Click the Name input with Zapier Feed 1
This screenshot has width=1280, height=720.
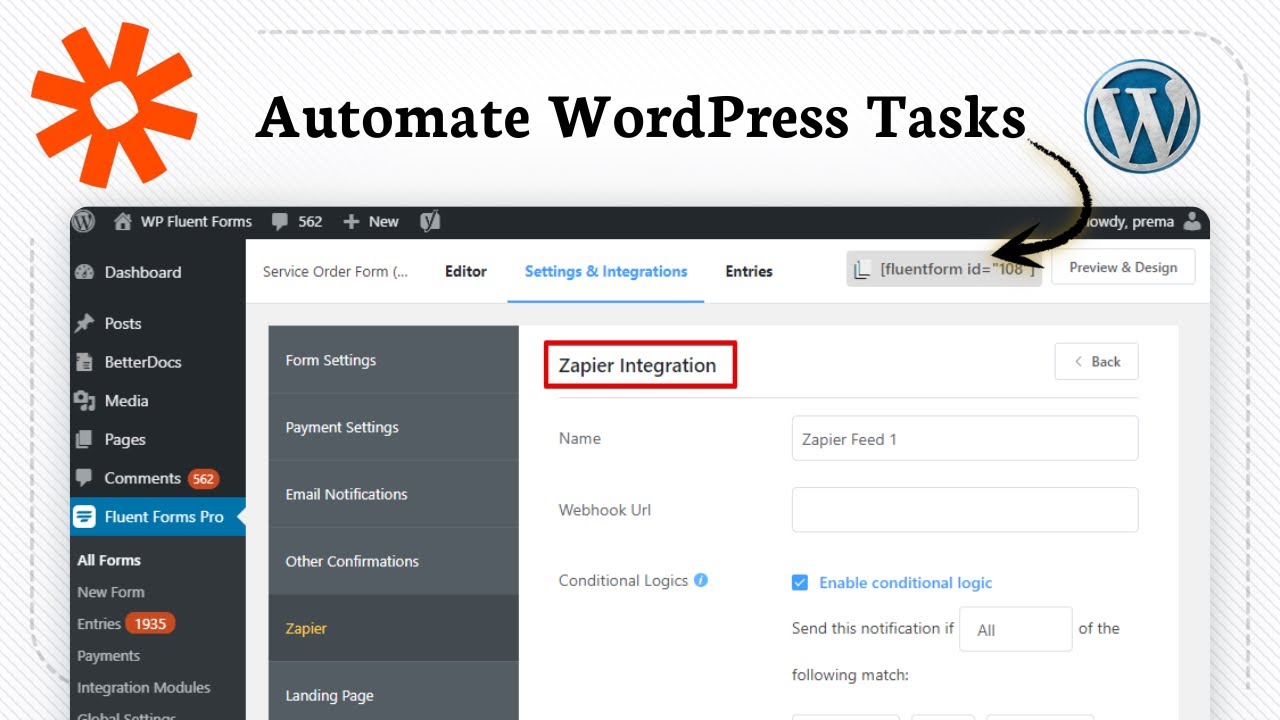point(965,439)
